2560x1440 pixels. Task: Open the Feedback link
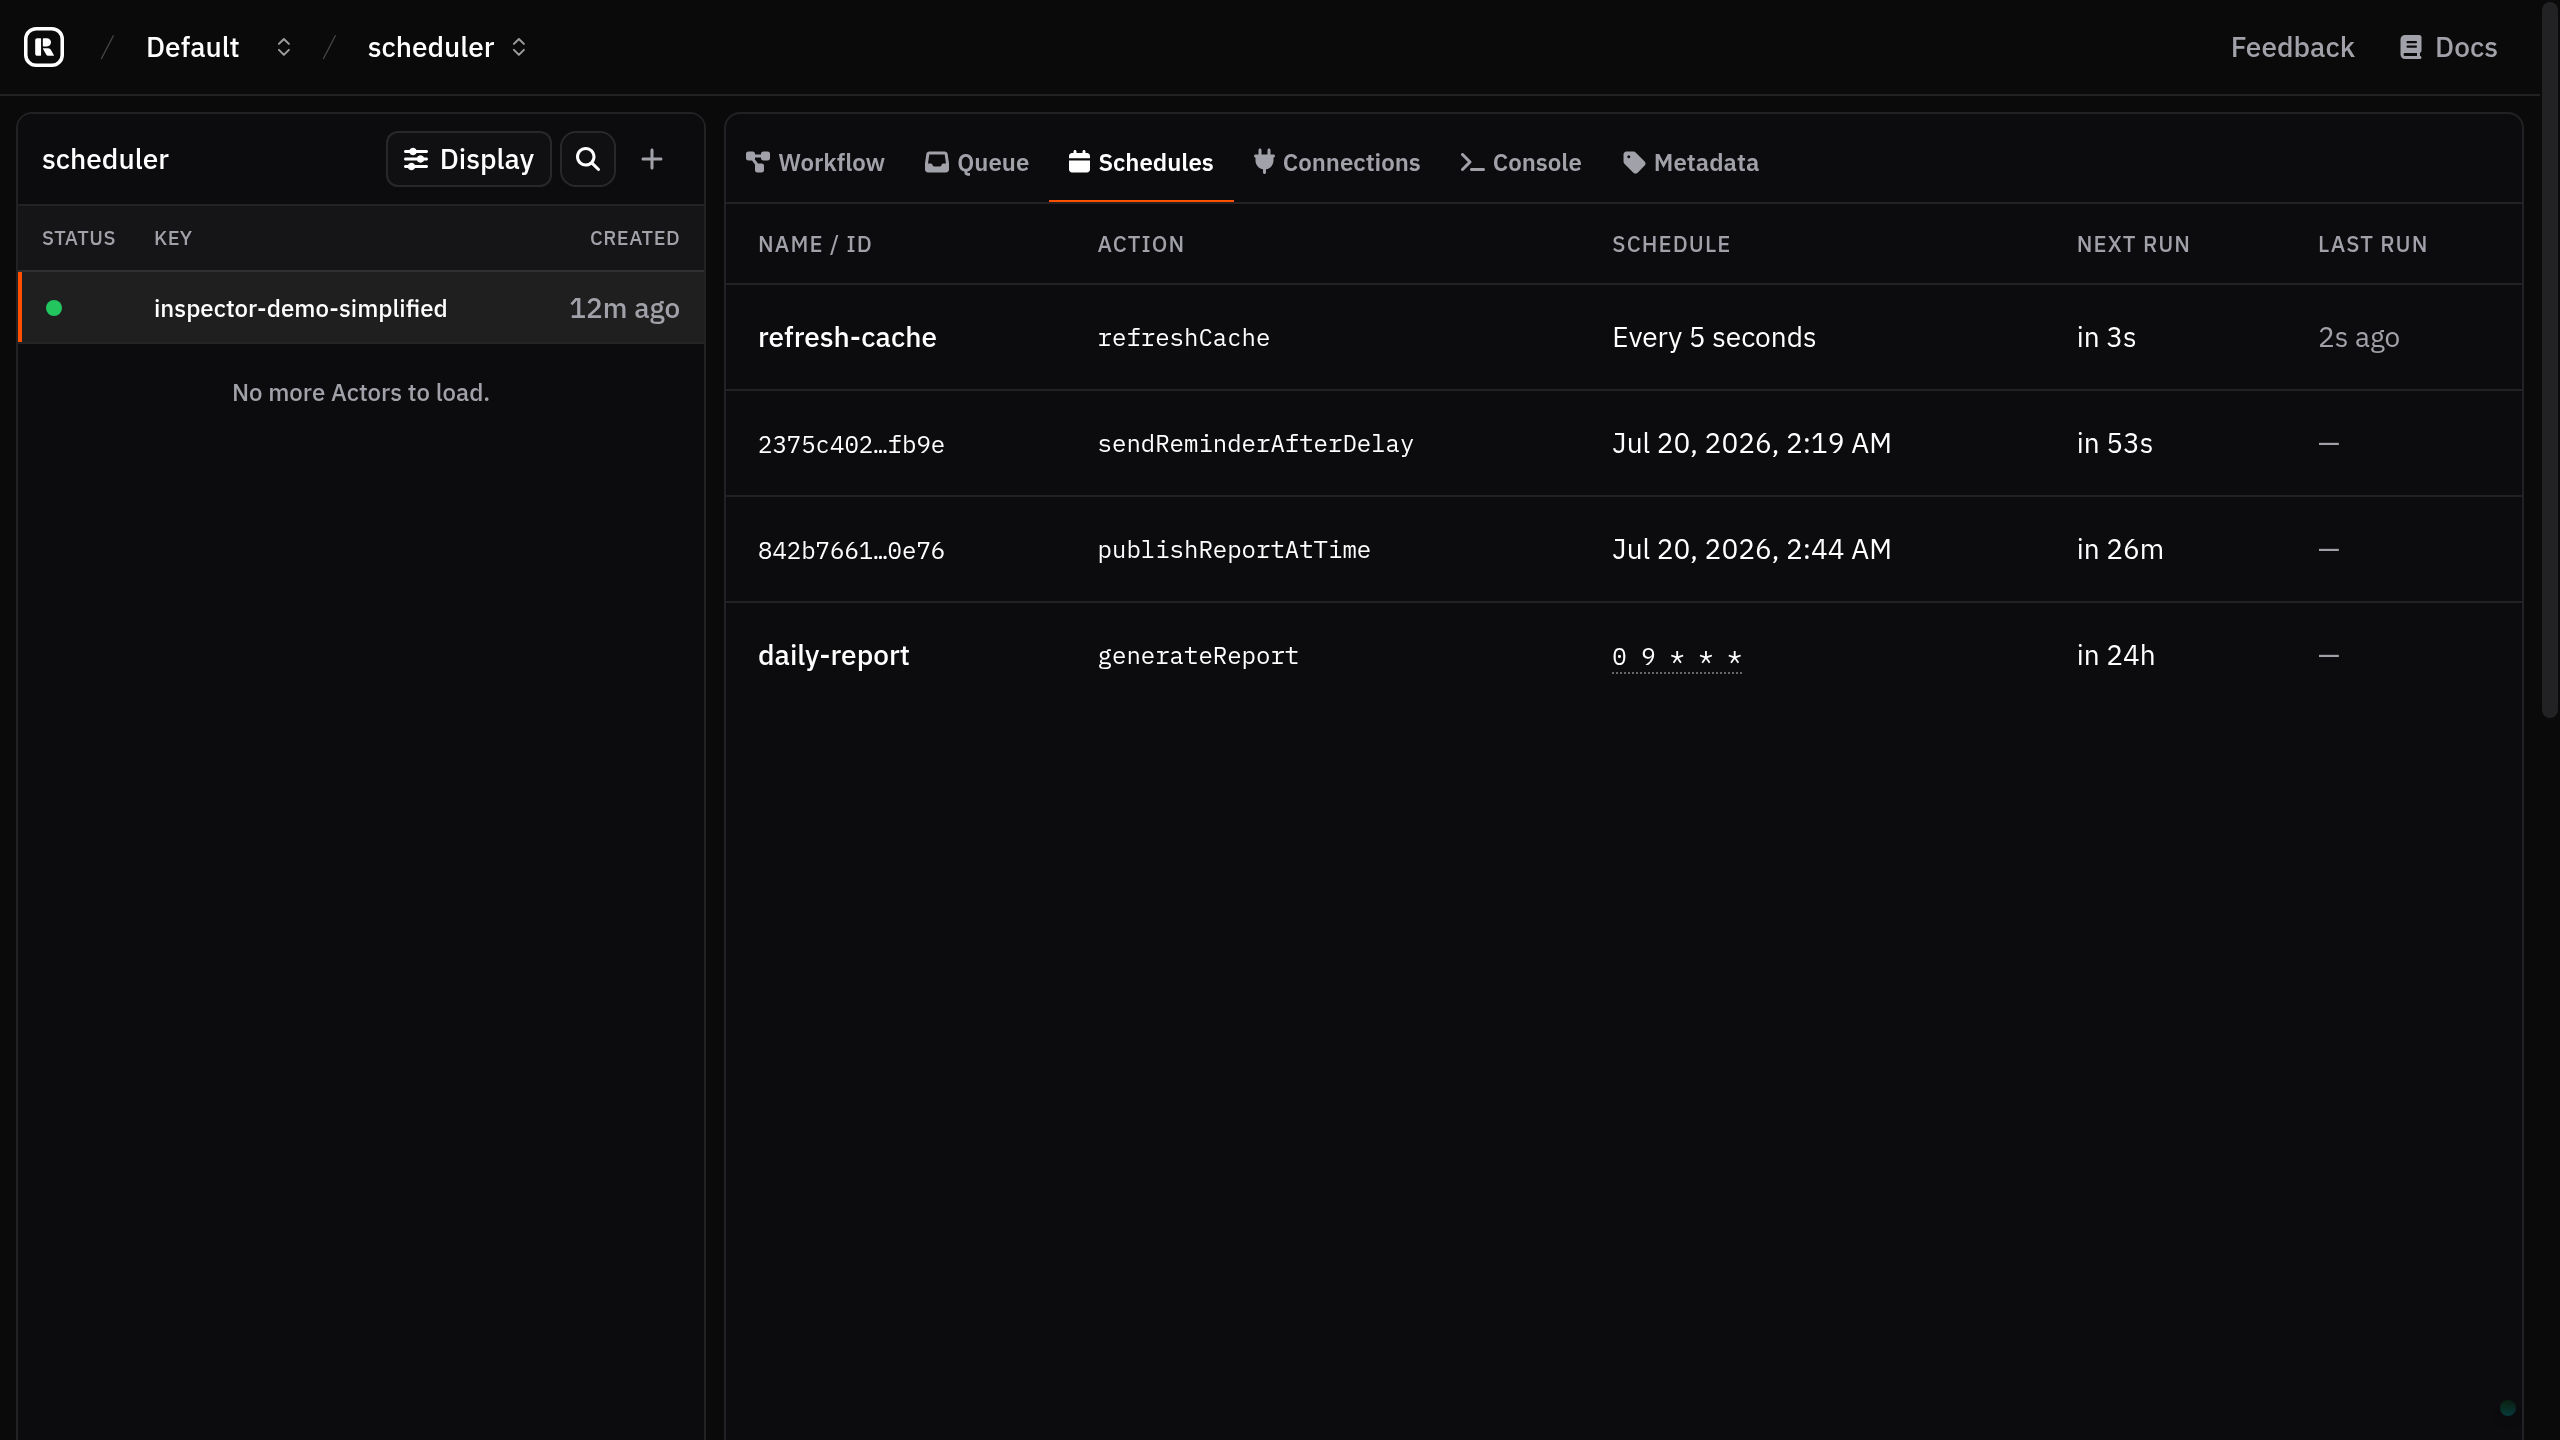[2292, 47]
